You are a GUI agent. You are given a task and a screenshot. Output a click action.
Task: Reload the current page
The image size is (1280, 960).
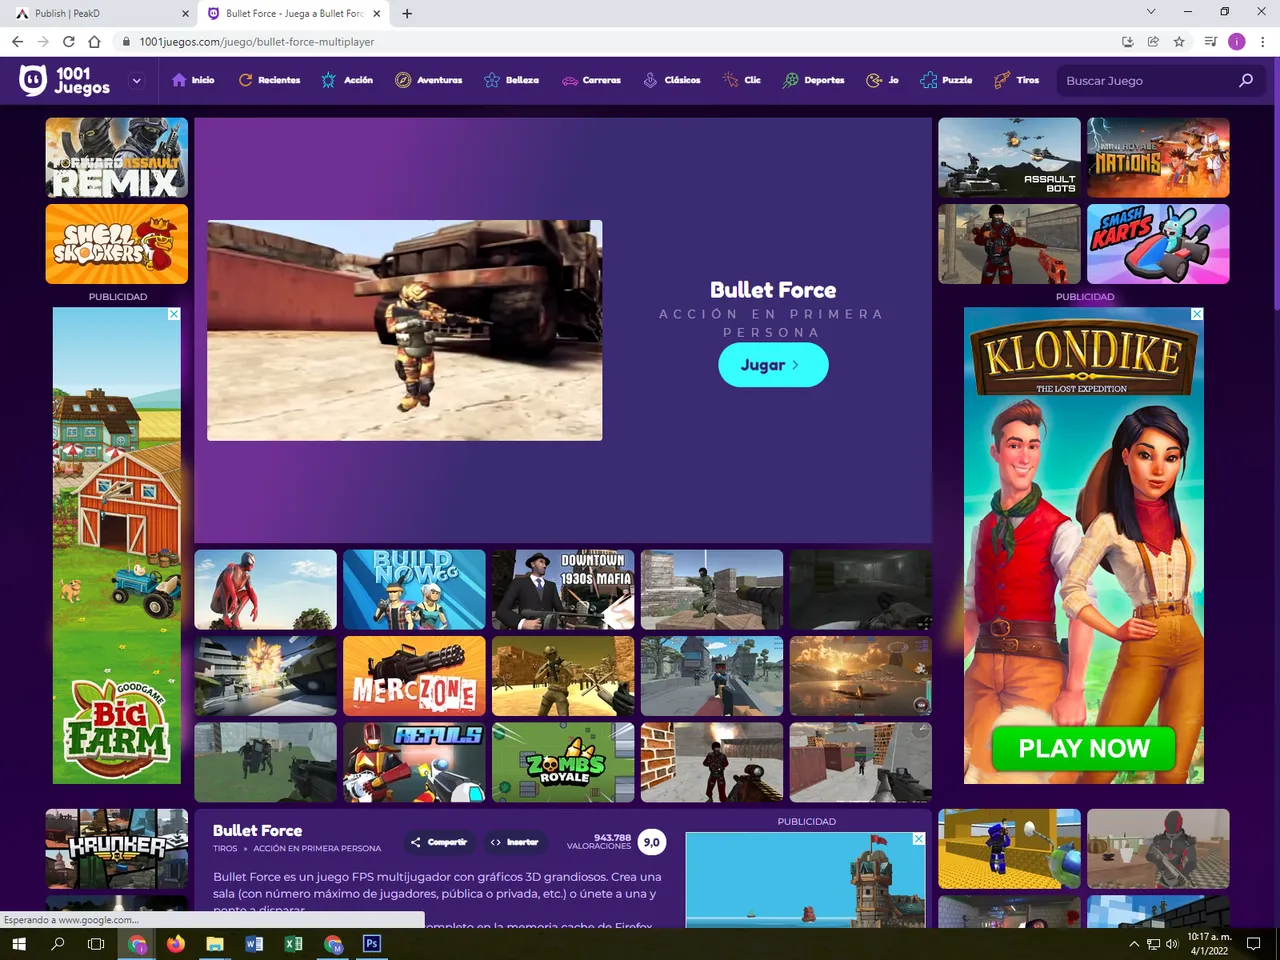69,41
